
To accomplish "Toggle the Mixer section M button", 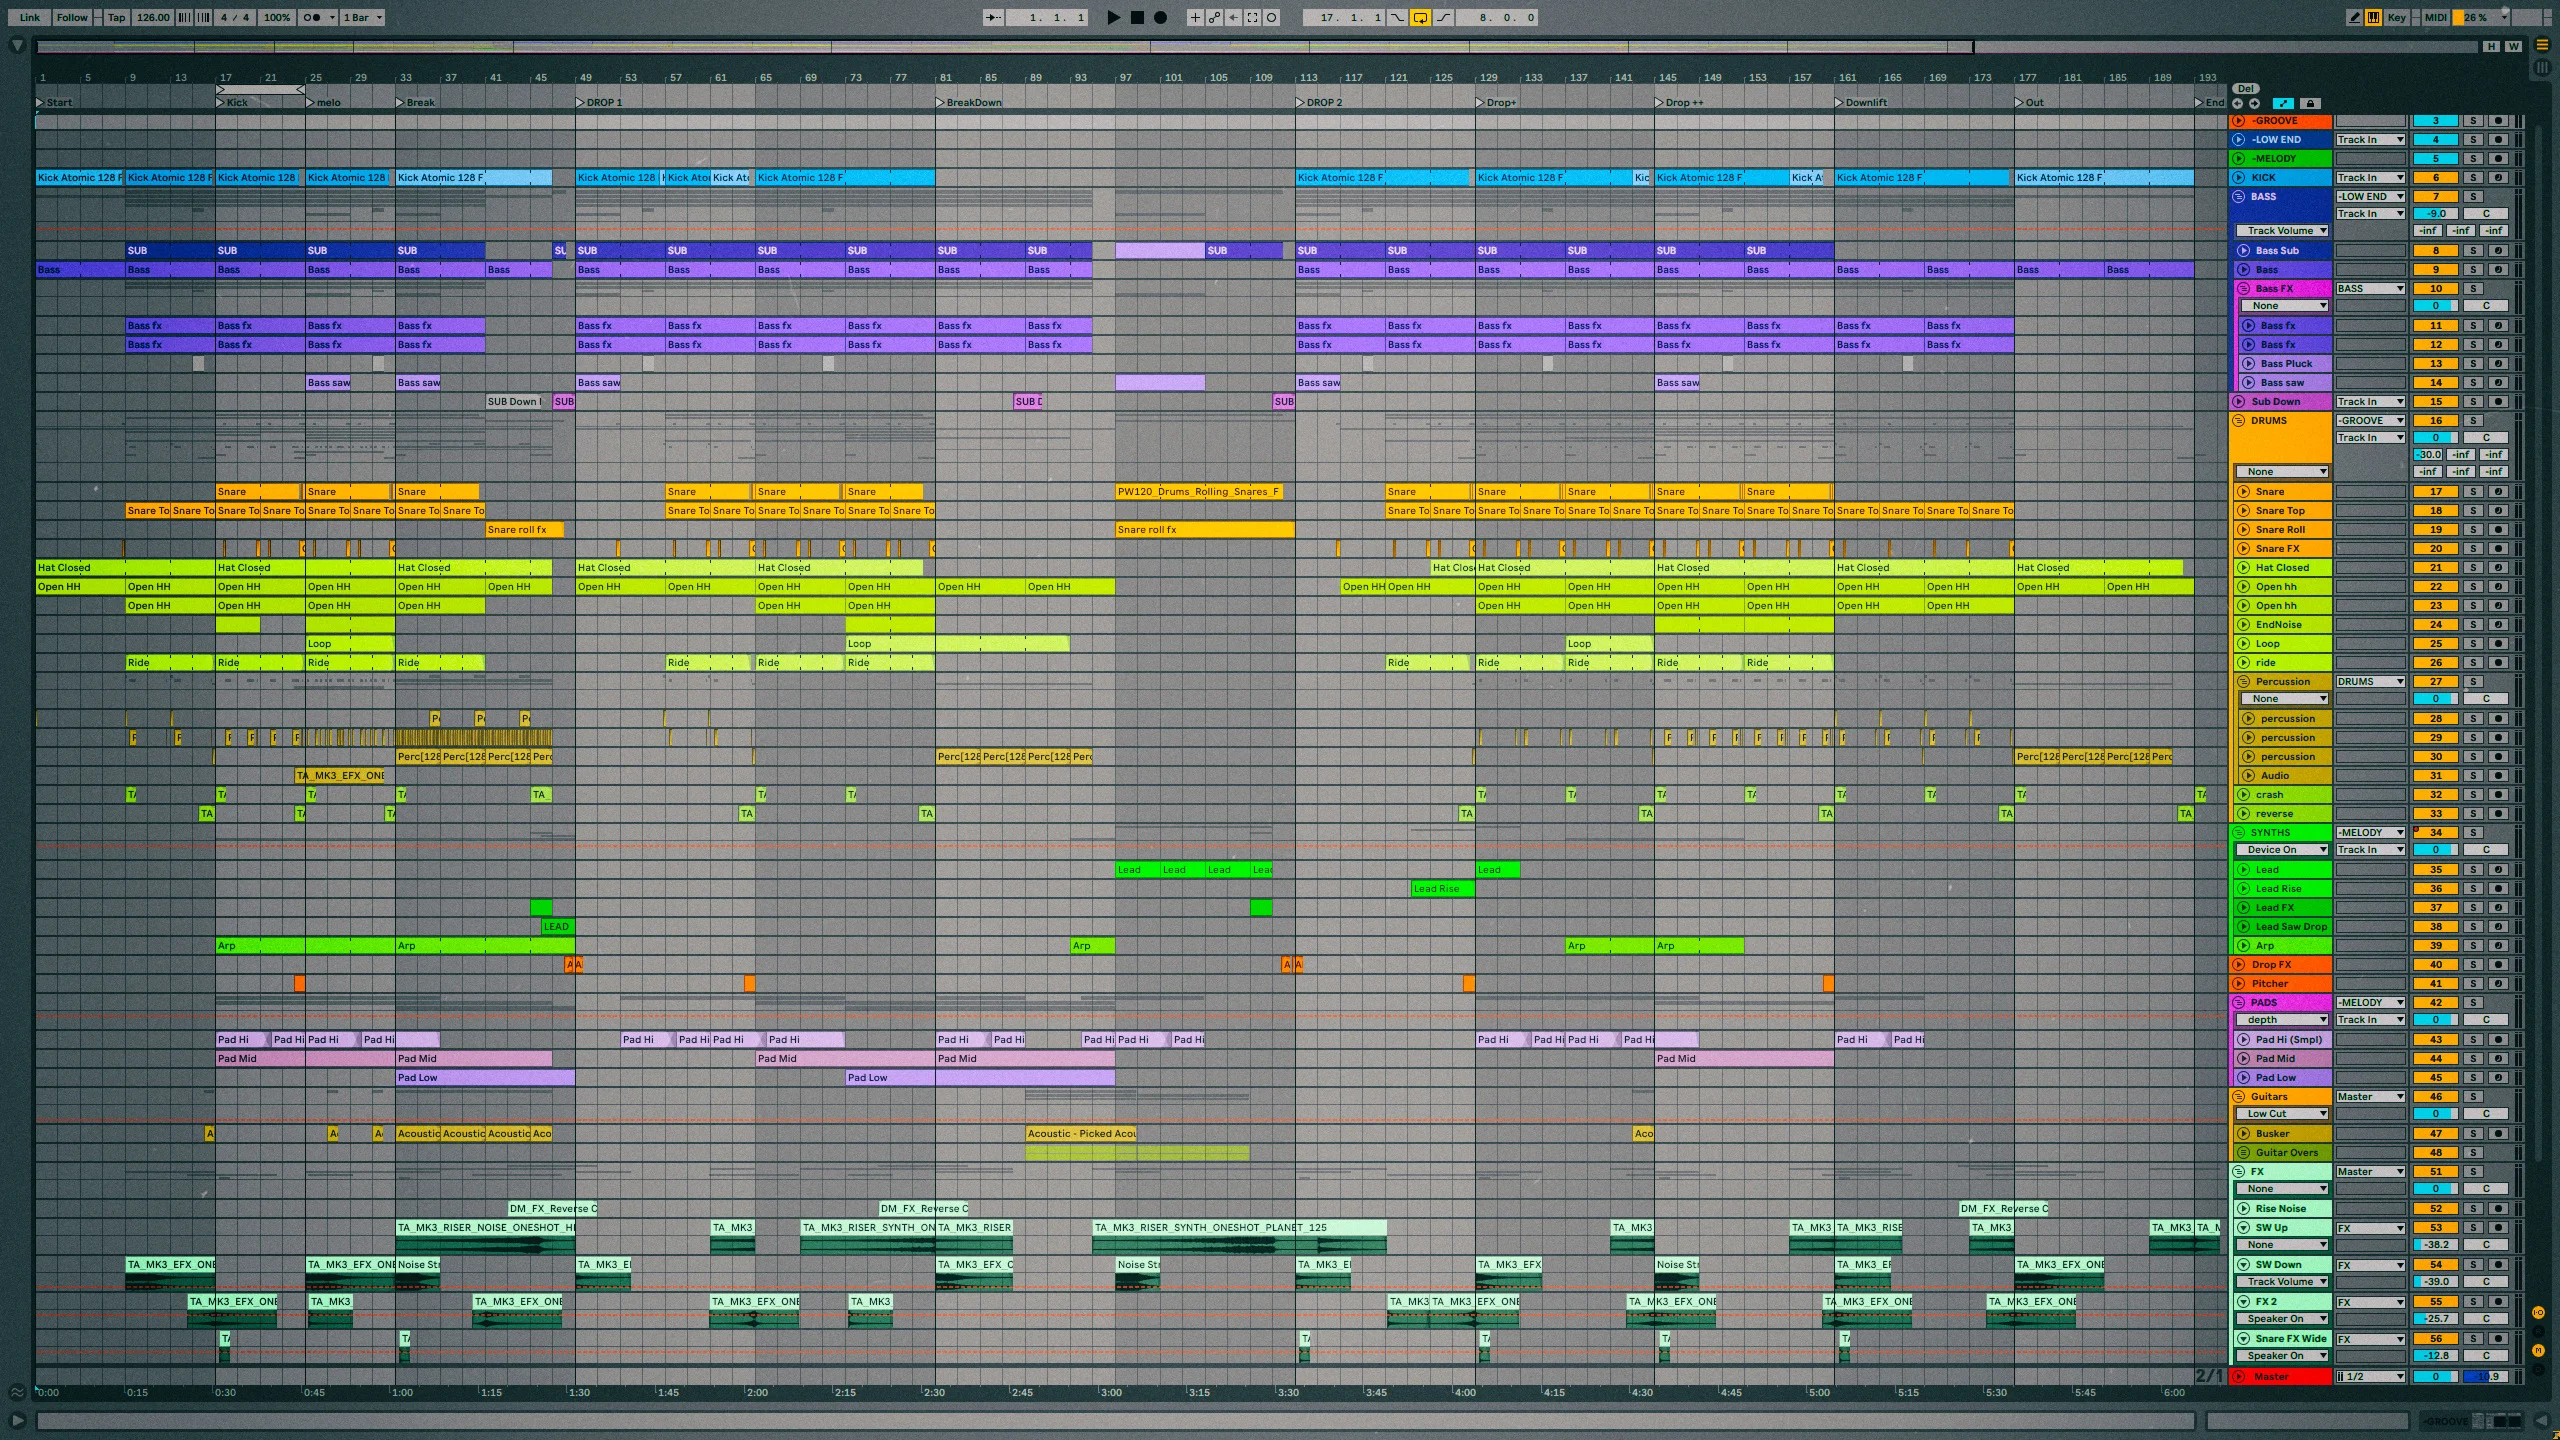I will [x=2539, y=1351].
